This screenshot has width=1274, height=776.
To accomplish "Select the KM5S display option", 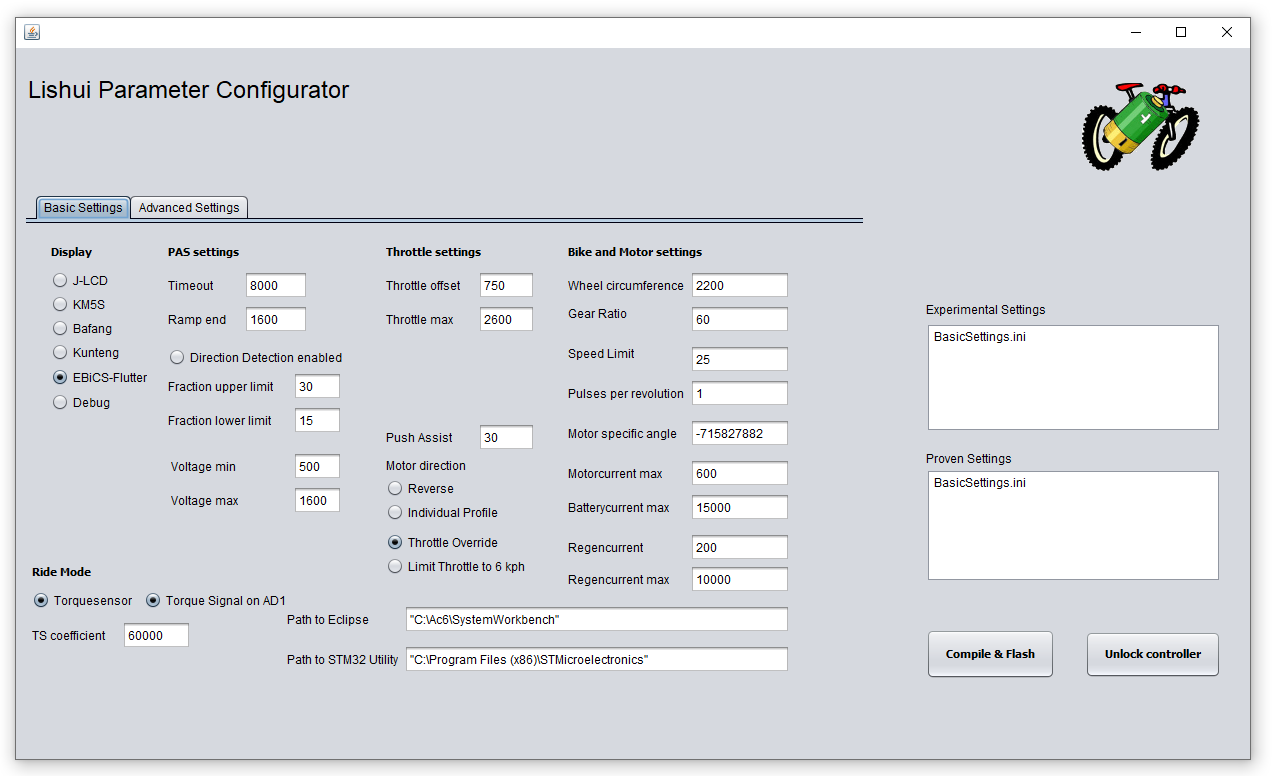I will pos(79,304).
